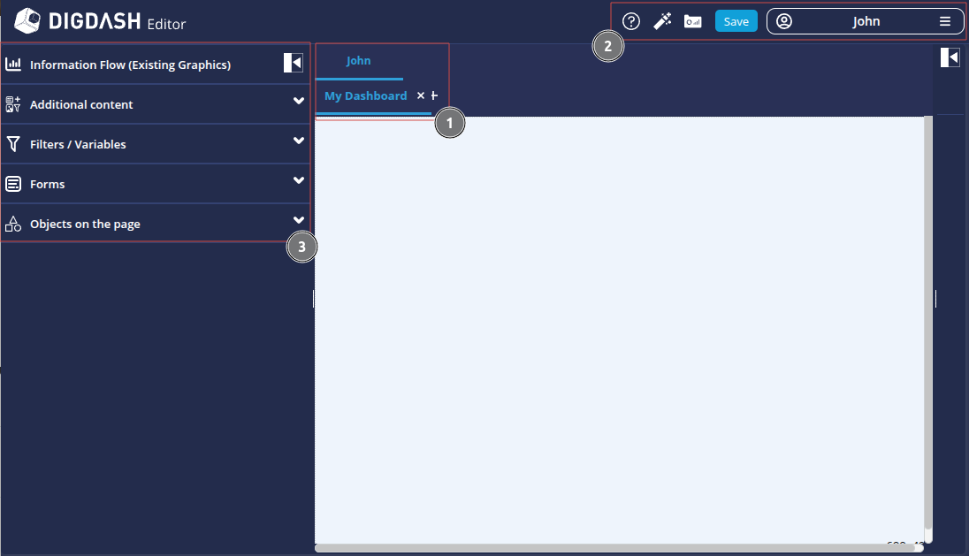
Task: Expand the Filters / Variables section
Action: [298, 141]
